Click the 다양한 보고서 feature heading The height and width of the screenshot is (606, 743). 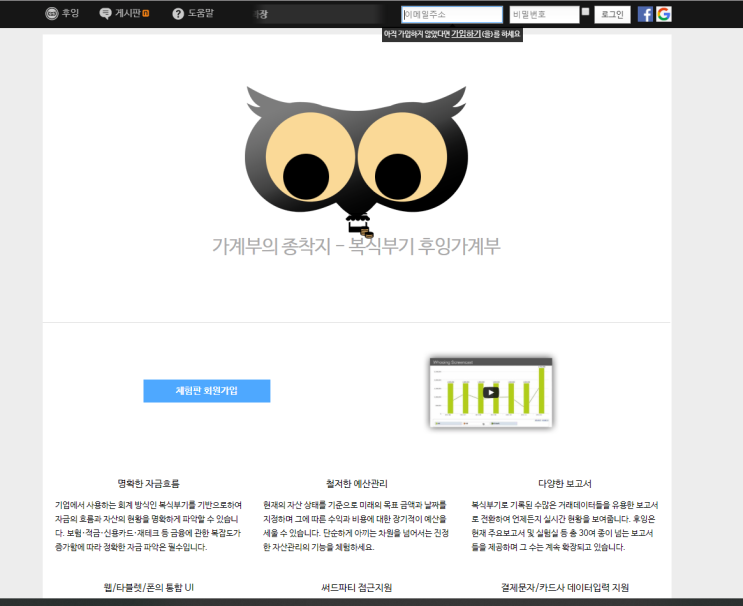[x=565, y=483]
